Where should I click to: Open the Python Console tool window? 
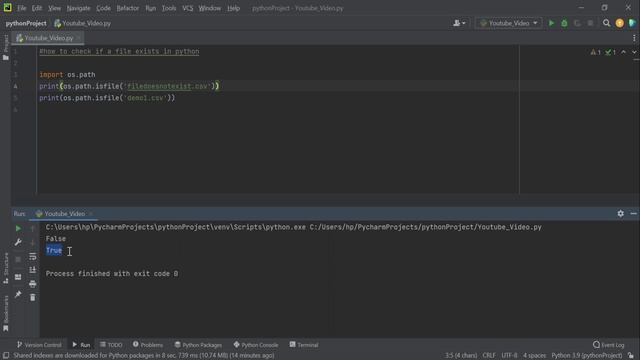click(x=256, y=345)
